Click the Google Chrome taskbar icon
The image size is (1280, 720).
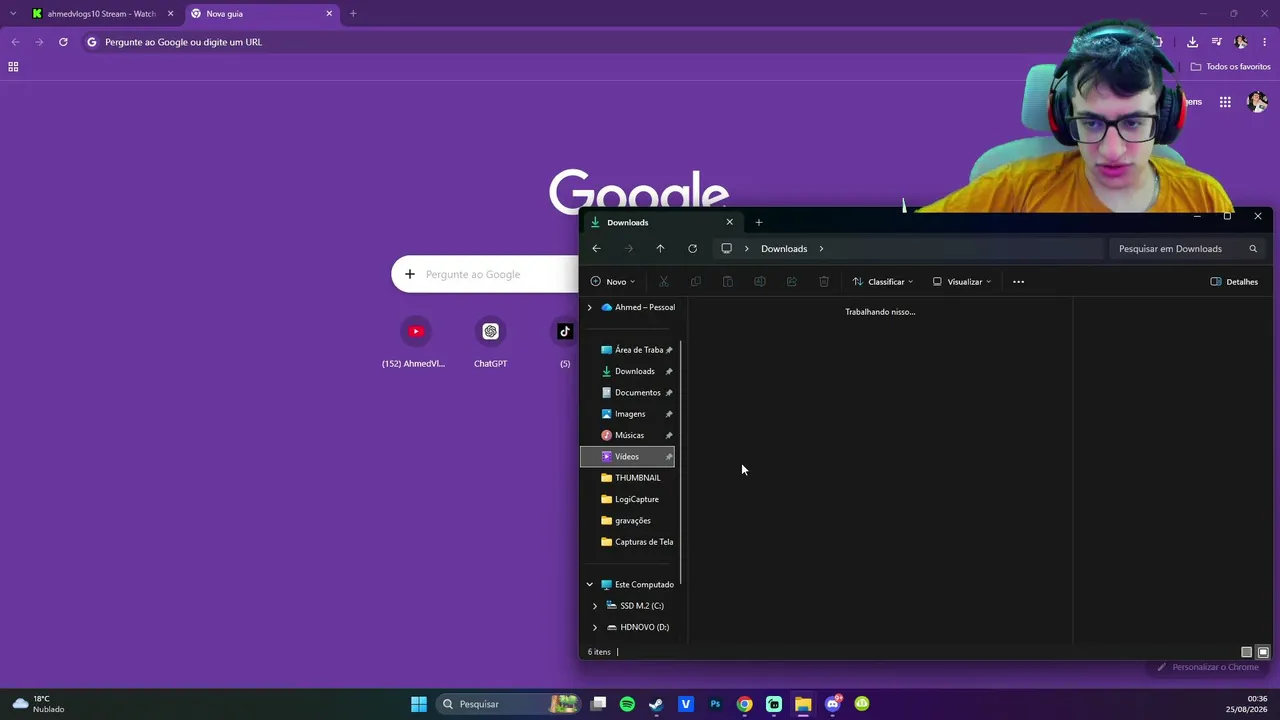744,704
